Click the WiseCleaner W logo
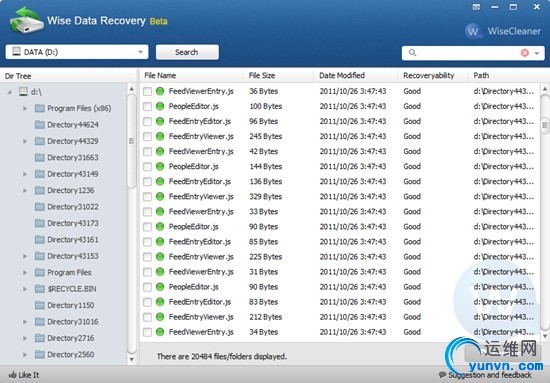550x383 pixels. [x=473, y=31]
